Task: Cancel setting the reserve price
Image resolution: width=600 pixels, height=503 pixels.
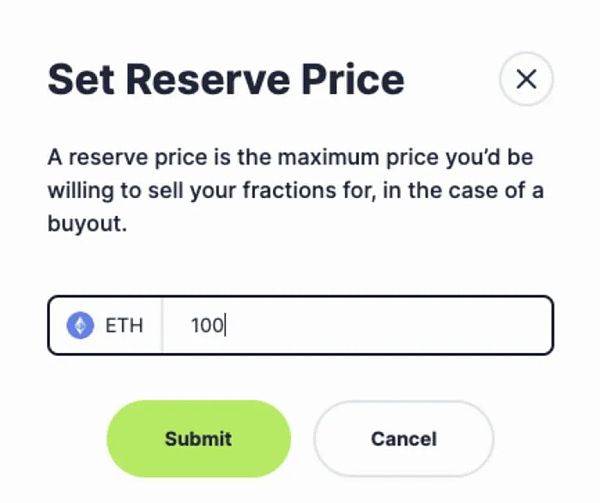Action: point(404,439)
